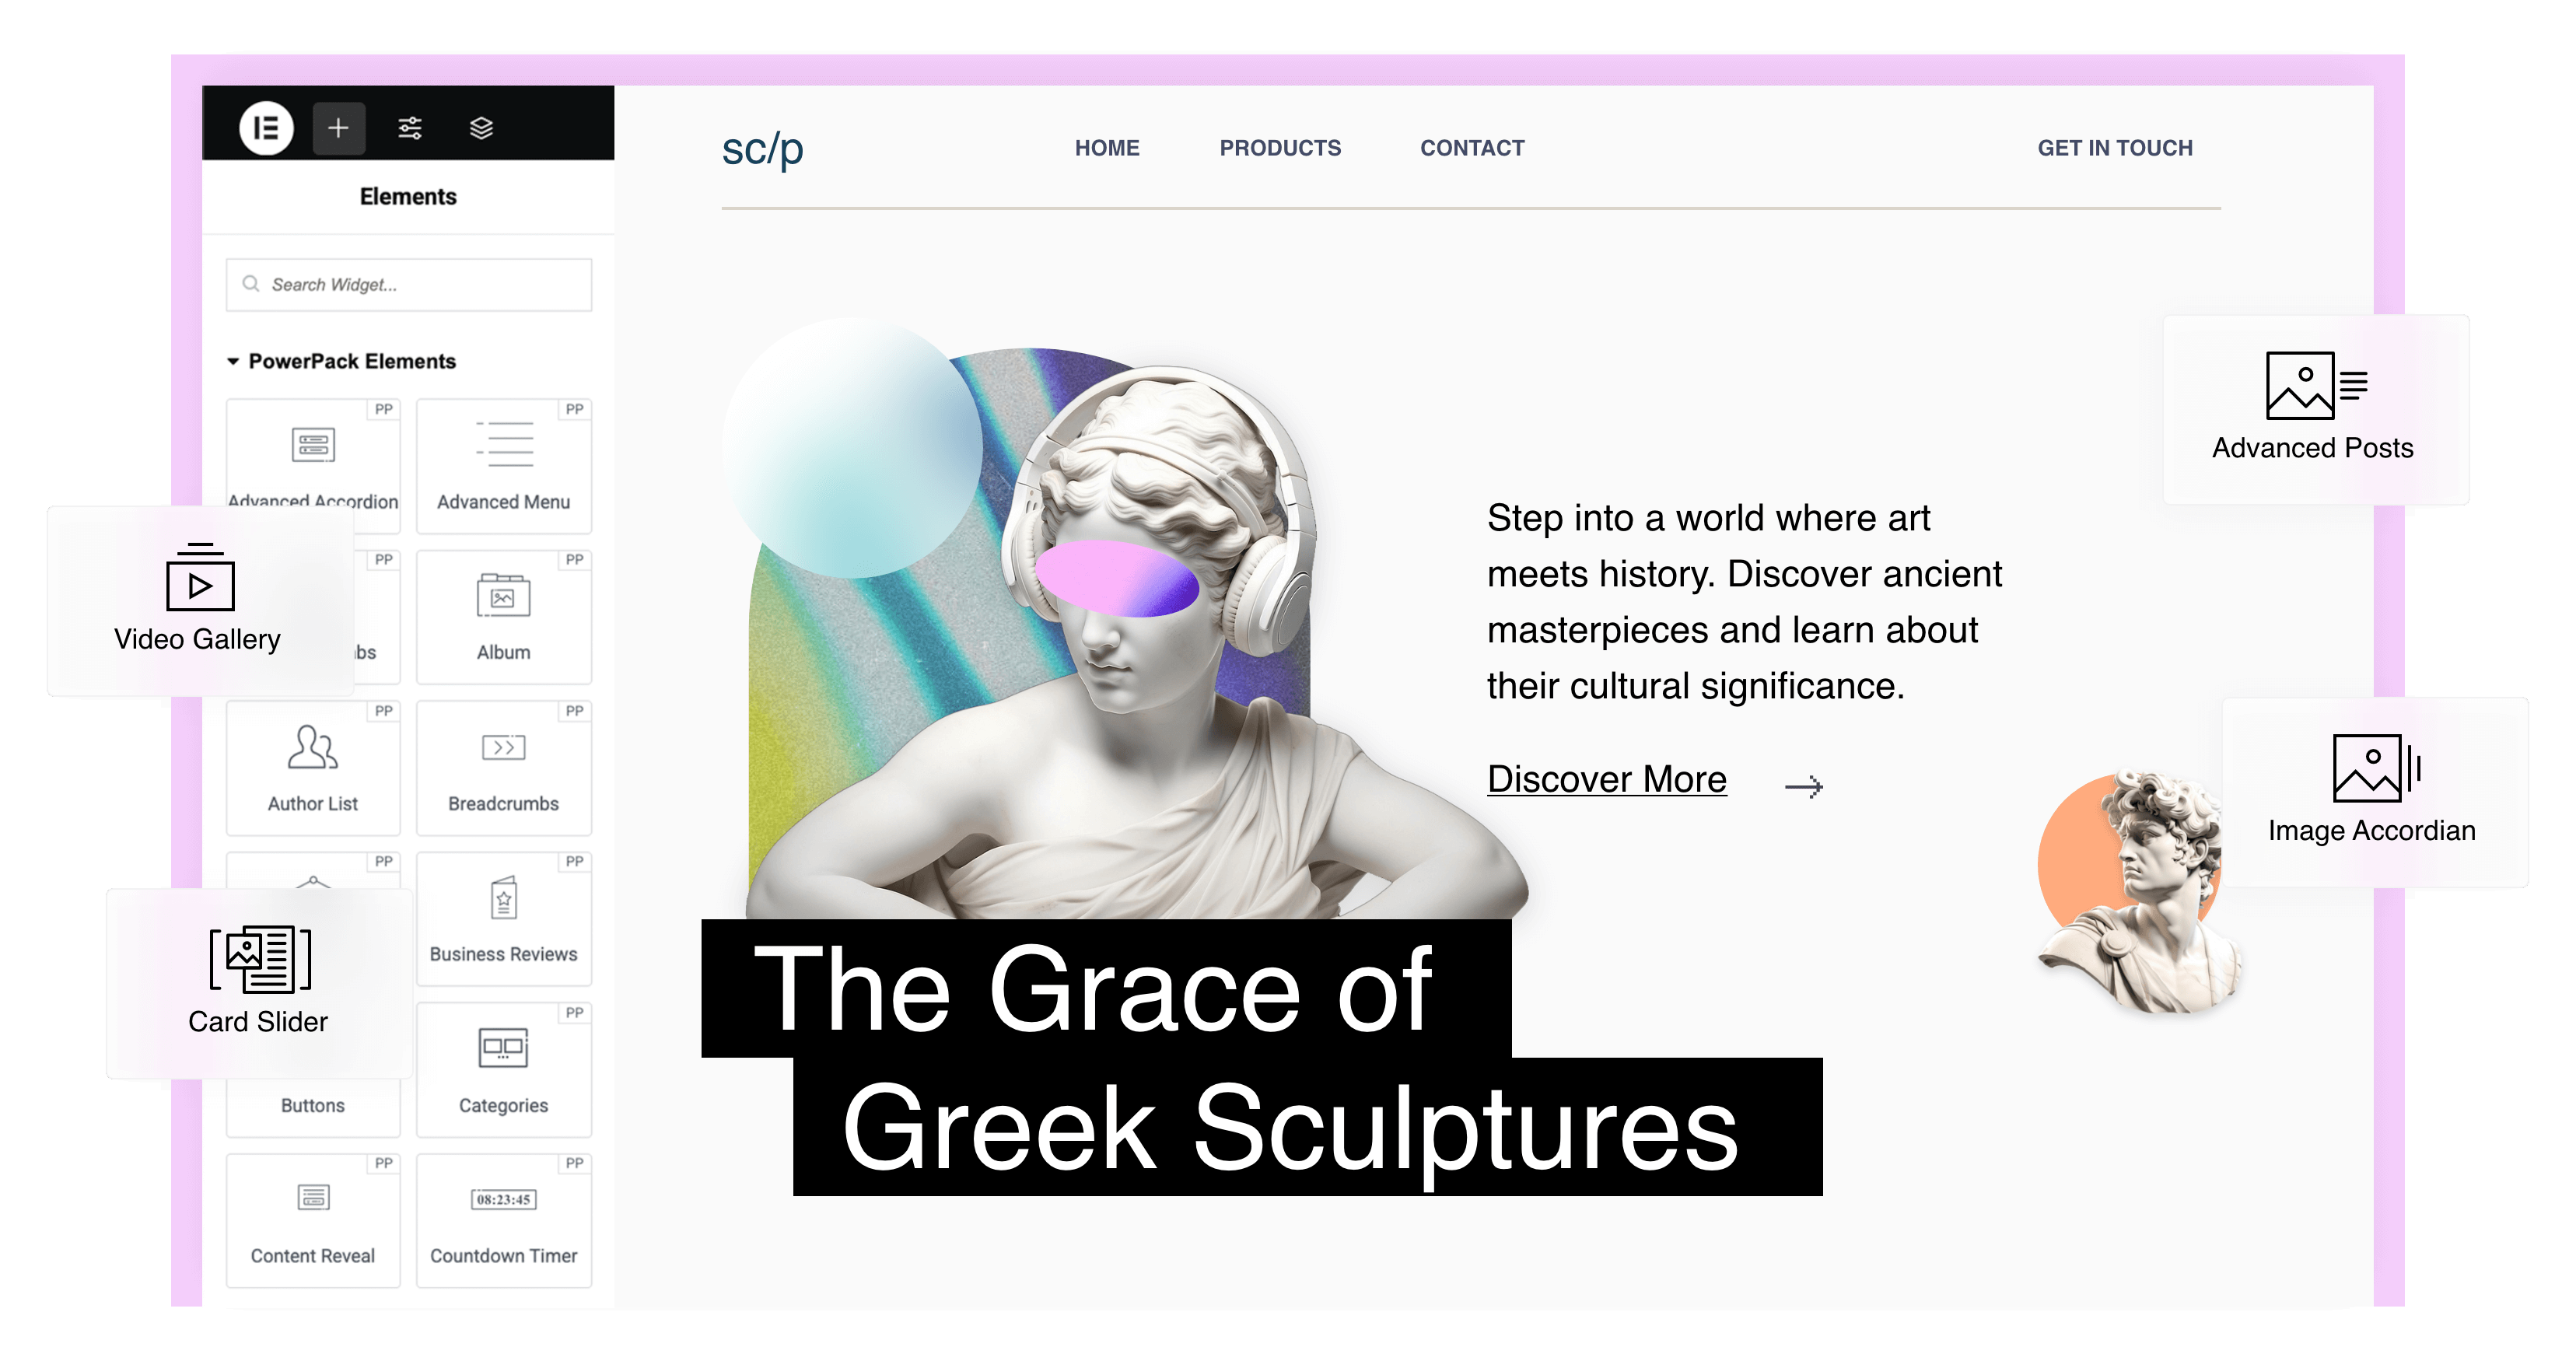The image size is (2576, 1361).
Task: Select the Business Reviews widget
Action: pos(503,918)
